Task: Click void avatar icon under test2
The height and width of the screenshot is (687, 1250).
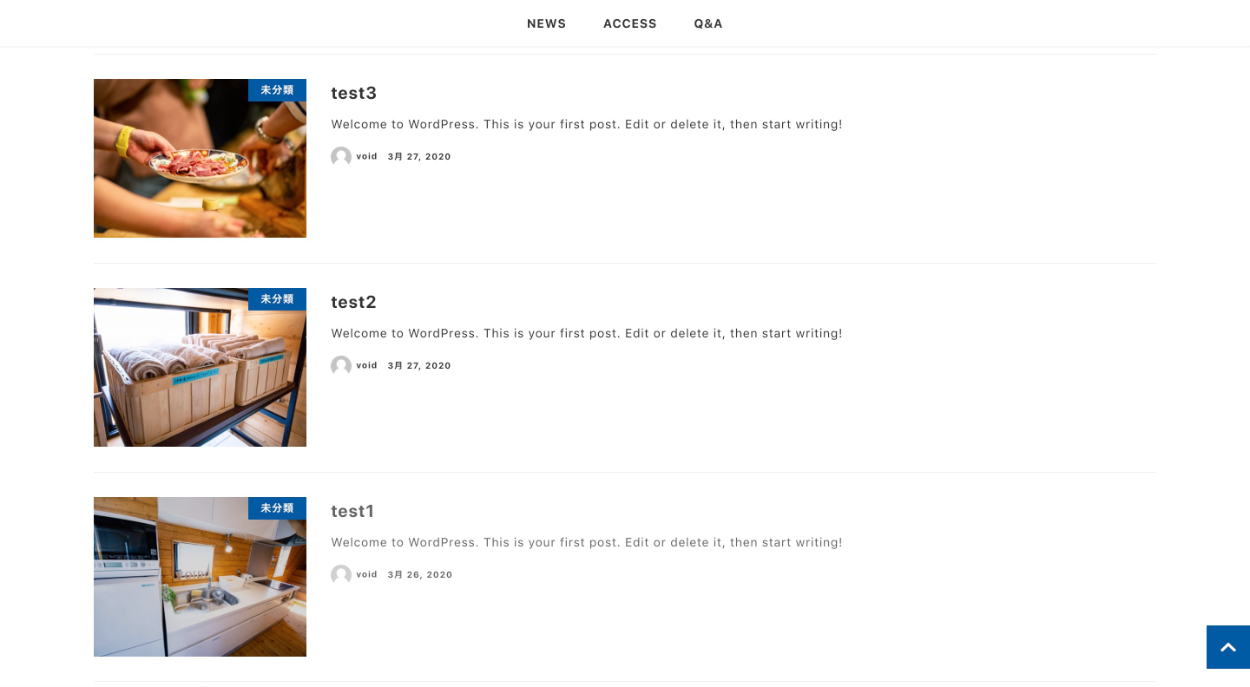Action: 341,366
